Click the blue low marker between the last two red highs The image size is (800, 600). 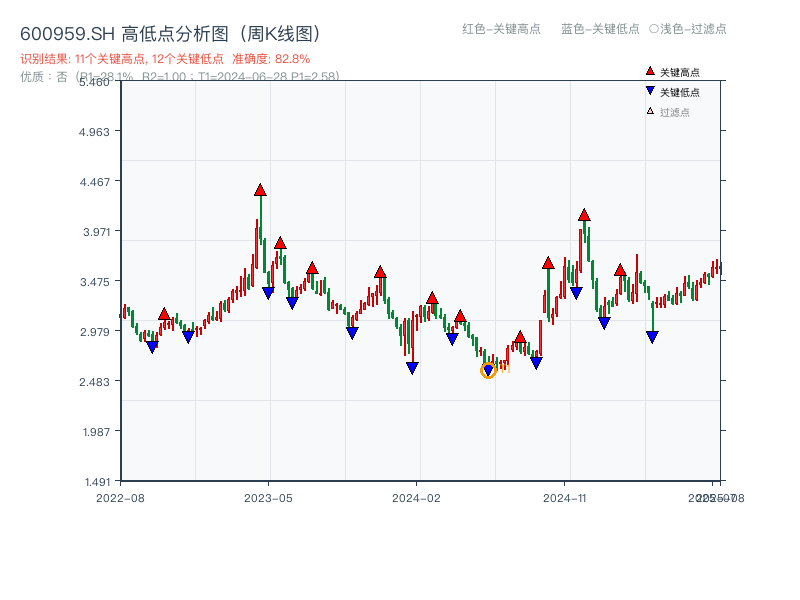604,323
